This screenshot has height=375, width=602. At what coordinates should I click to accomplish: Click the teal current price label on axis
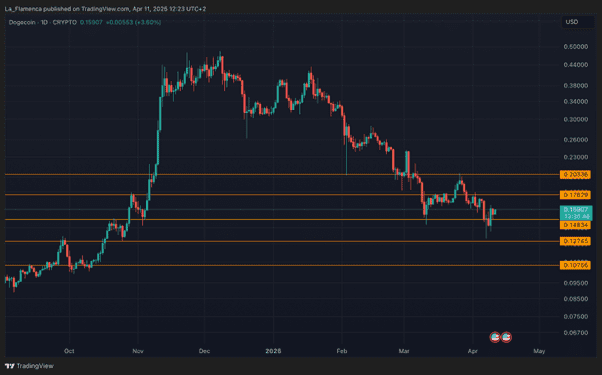pos(576,213)
